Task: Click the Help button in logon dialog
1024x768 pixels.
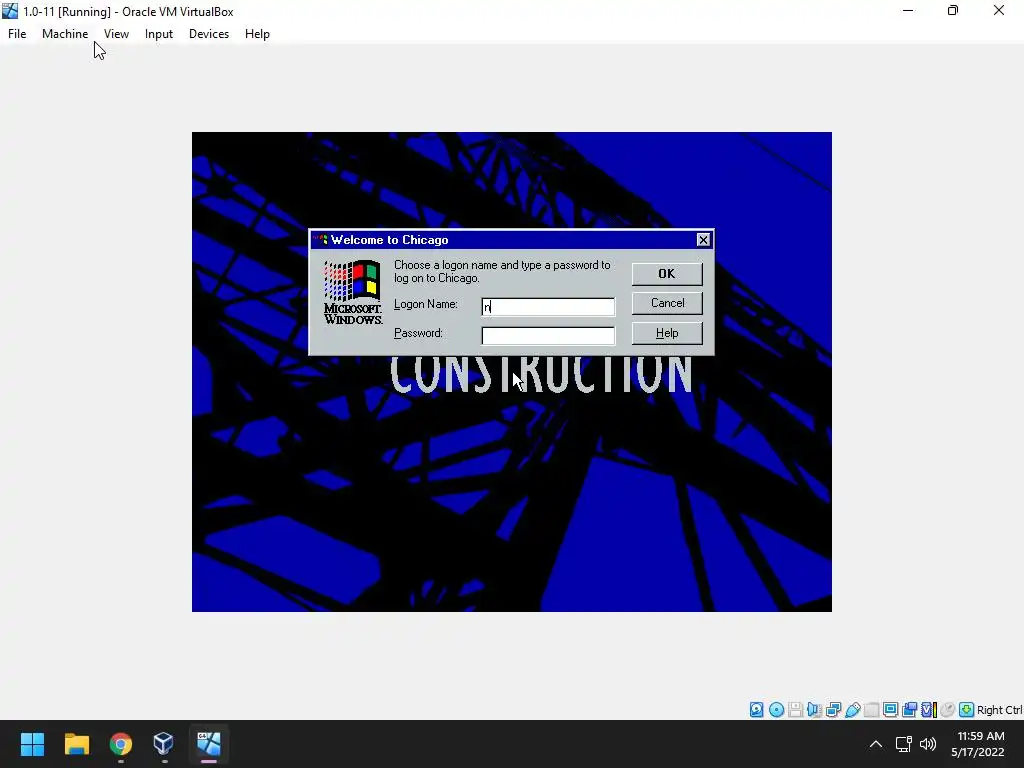Action: [x=667, y=333]
